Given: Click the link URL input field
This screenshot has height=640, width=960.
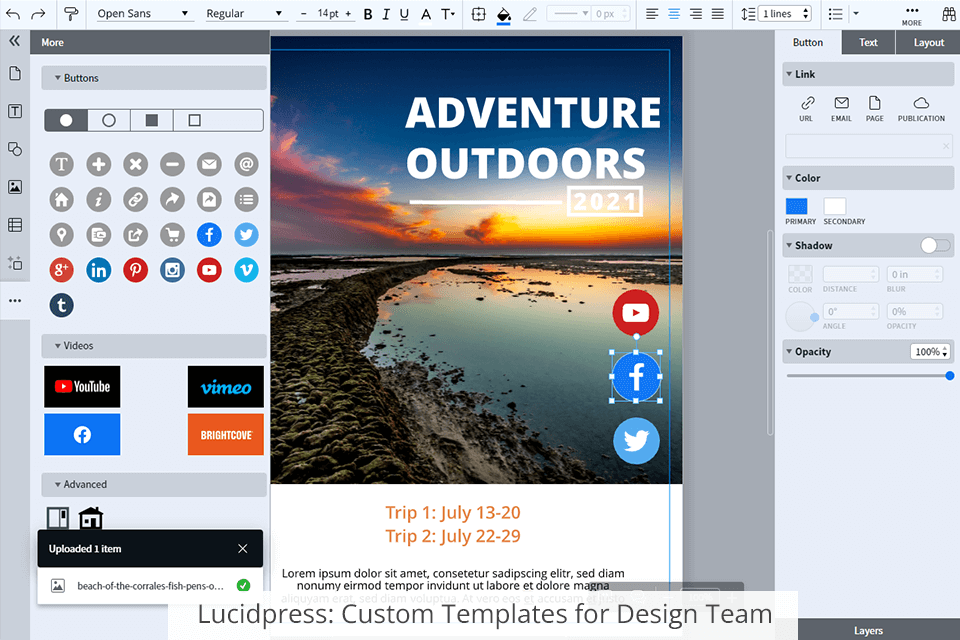Looking at the screenshot, I should tap(868, 146).
